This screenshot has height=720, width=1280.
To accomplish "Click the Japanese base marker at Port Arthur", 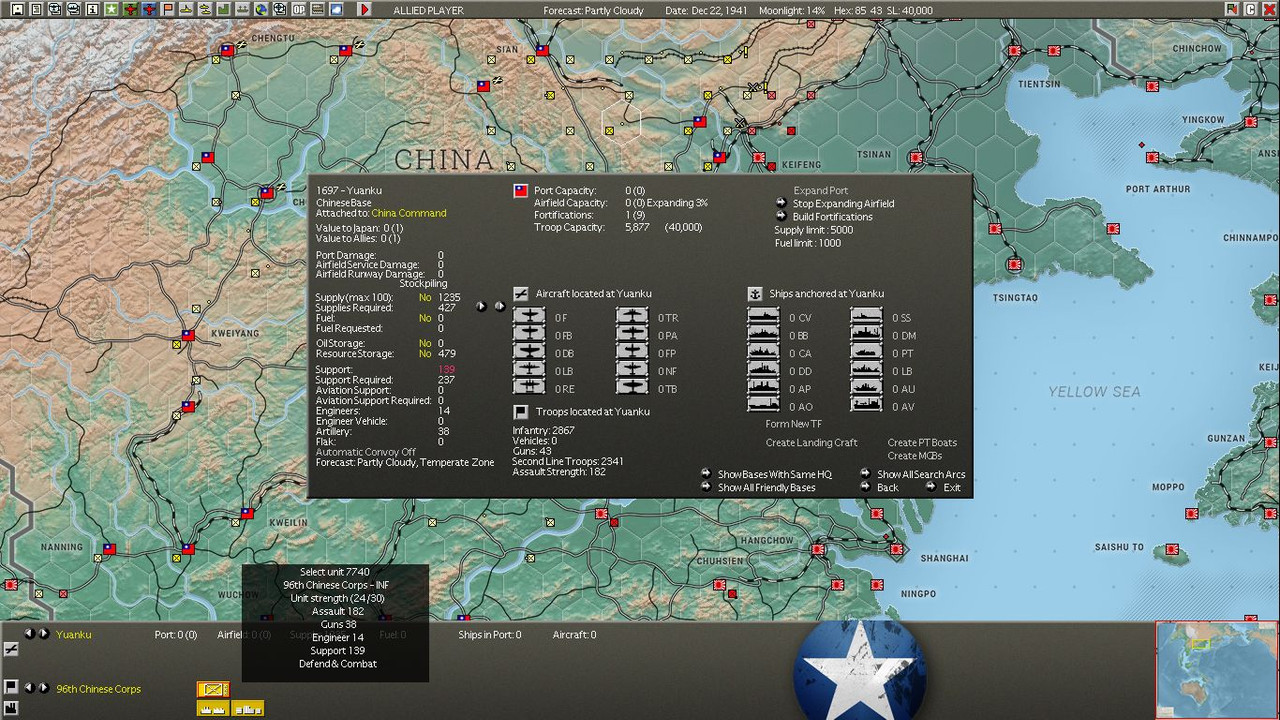I will (x=1152, y=157).
